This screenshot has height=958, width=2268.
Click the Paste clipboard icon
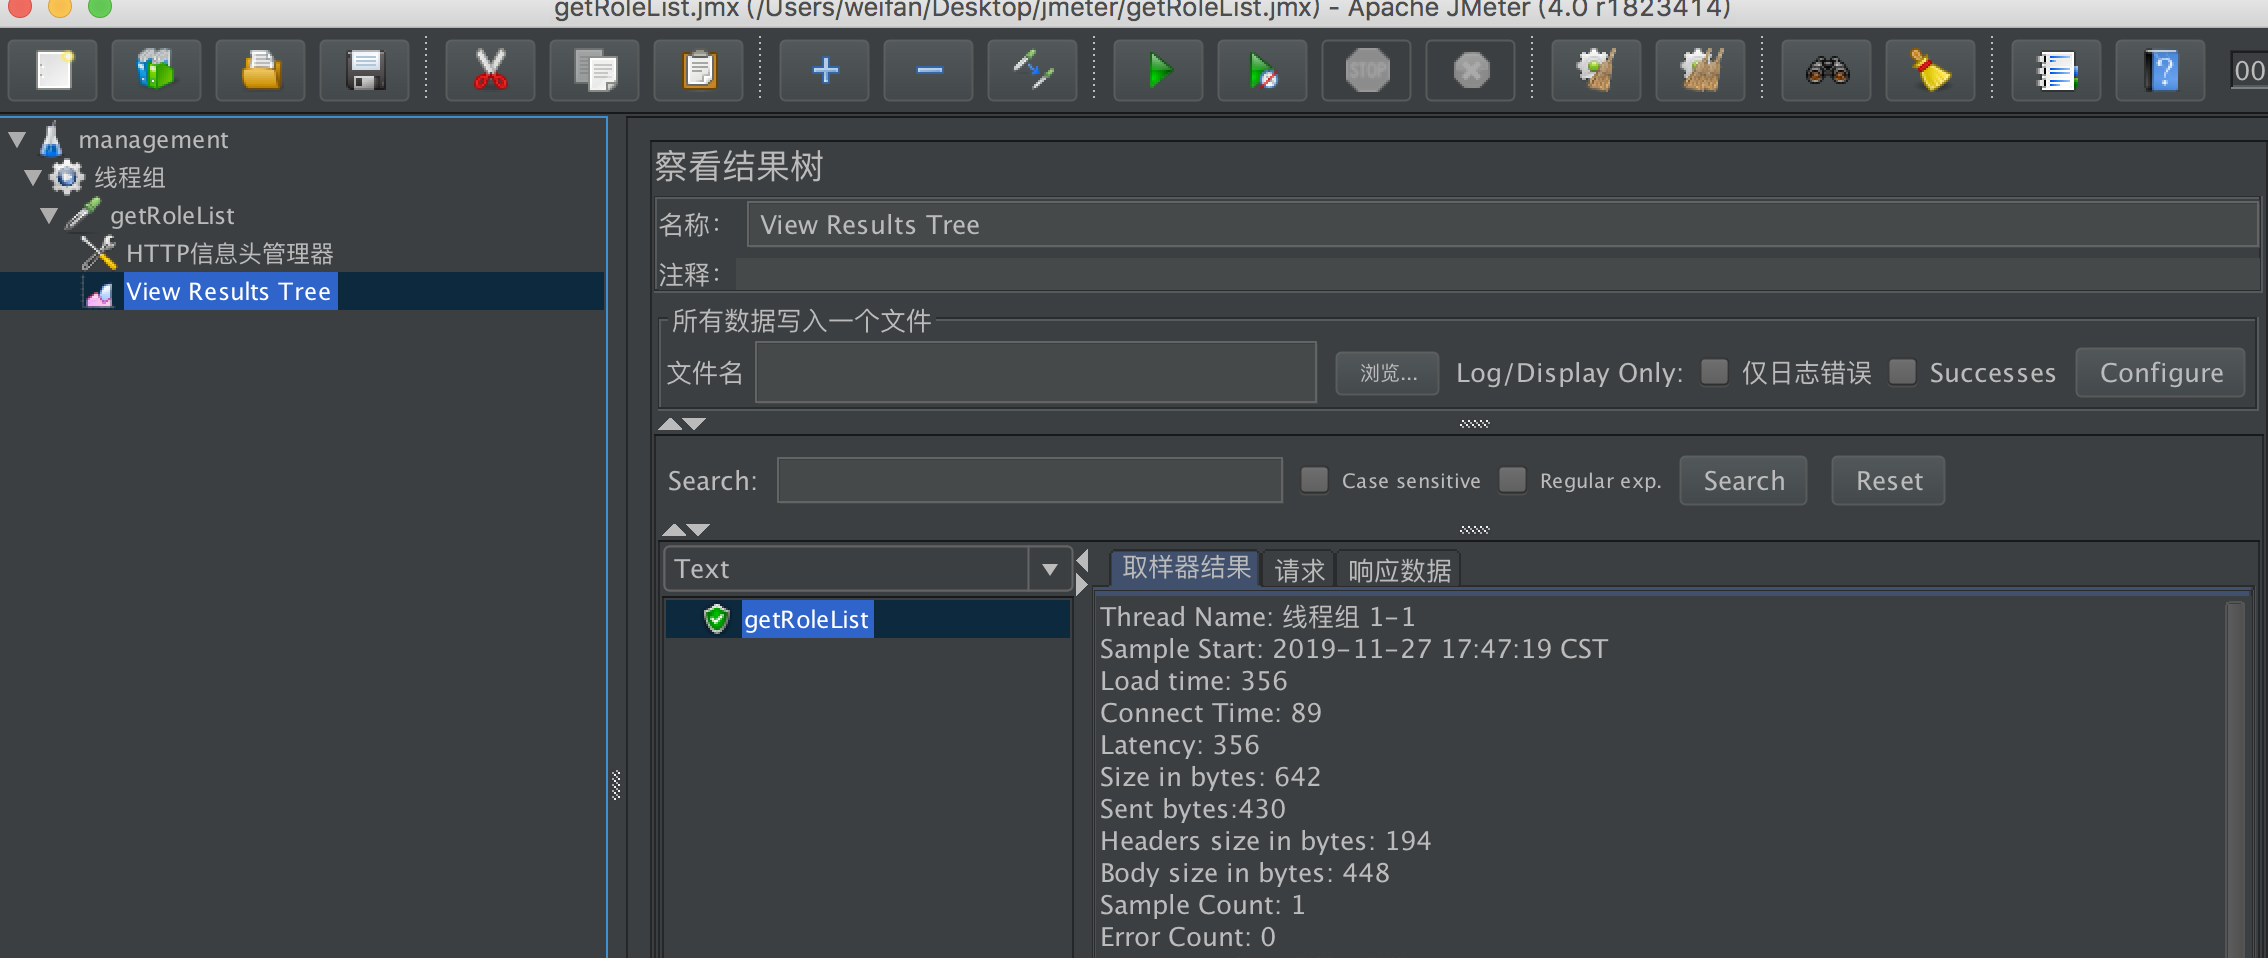698,71
